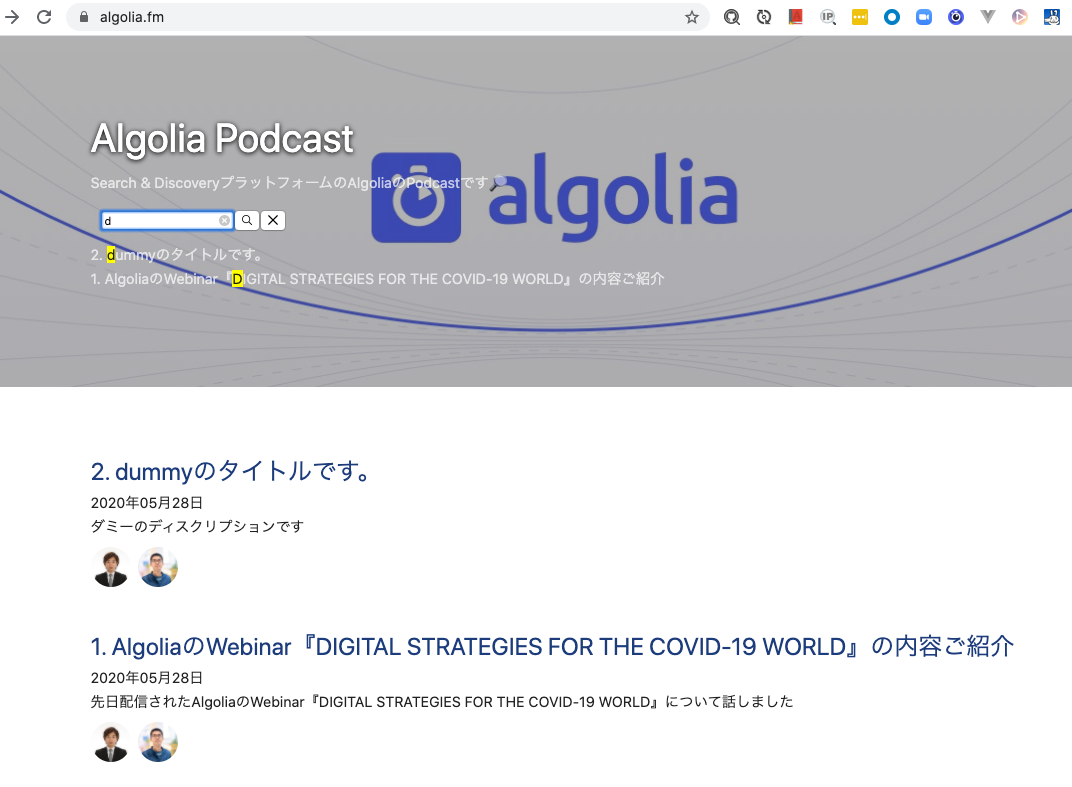Click the Algolia Podcast heading
Screen dimensions: 1072x787
[x=222, y=139]
